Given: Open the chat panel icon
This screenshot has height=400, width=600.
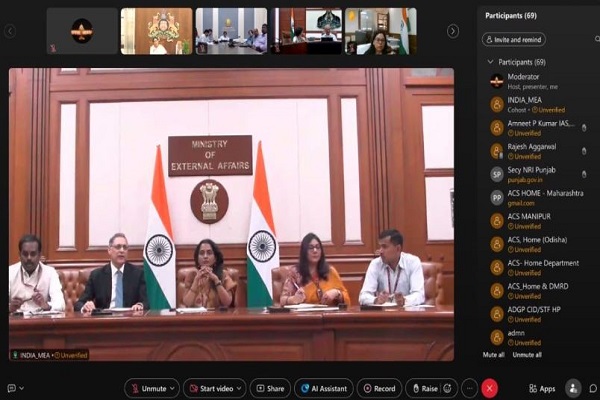Looking at the screenshot, I should [591, 388].
